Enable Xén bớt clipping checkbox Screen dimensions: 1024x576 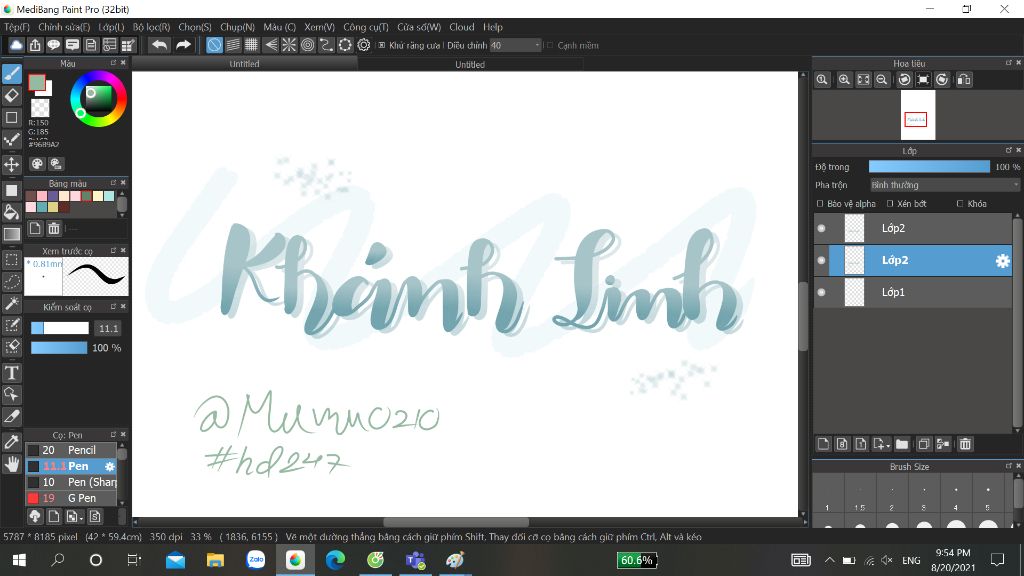pos(890,204)
